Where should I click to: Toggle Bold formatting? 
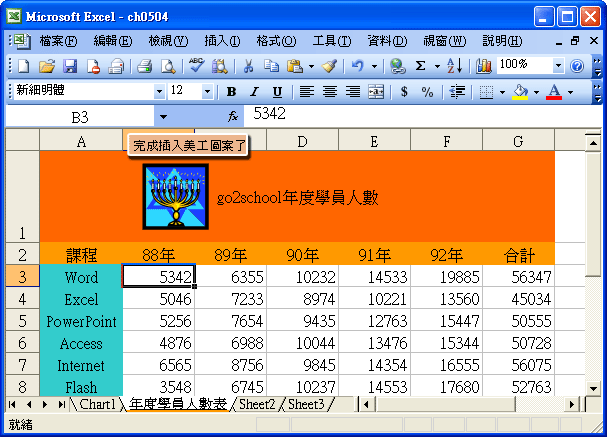232,91
